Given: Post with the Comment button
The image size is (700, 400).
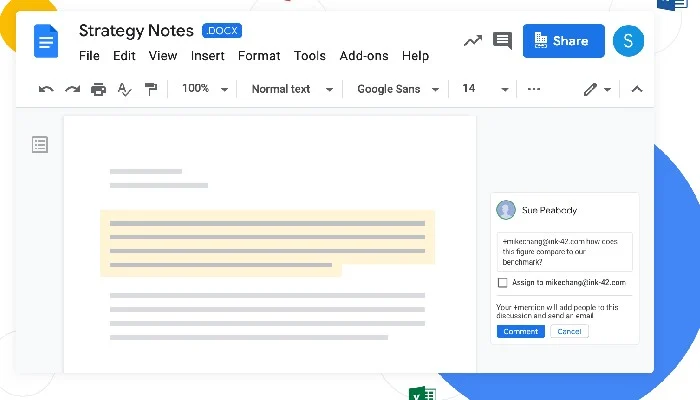Looking at the screenshot, I should click(521, 331).
